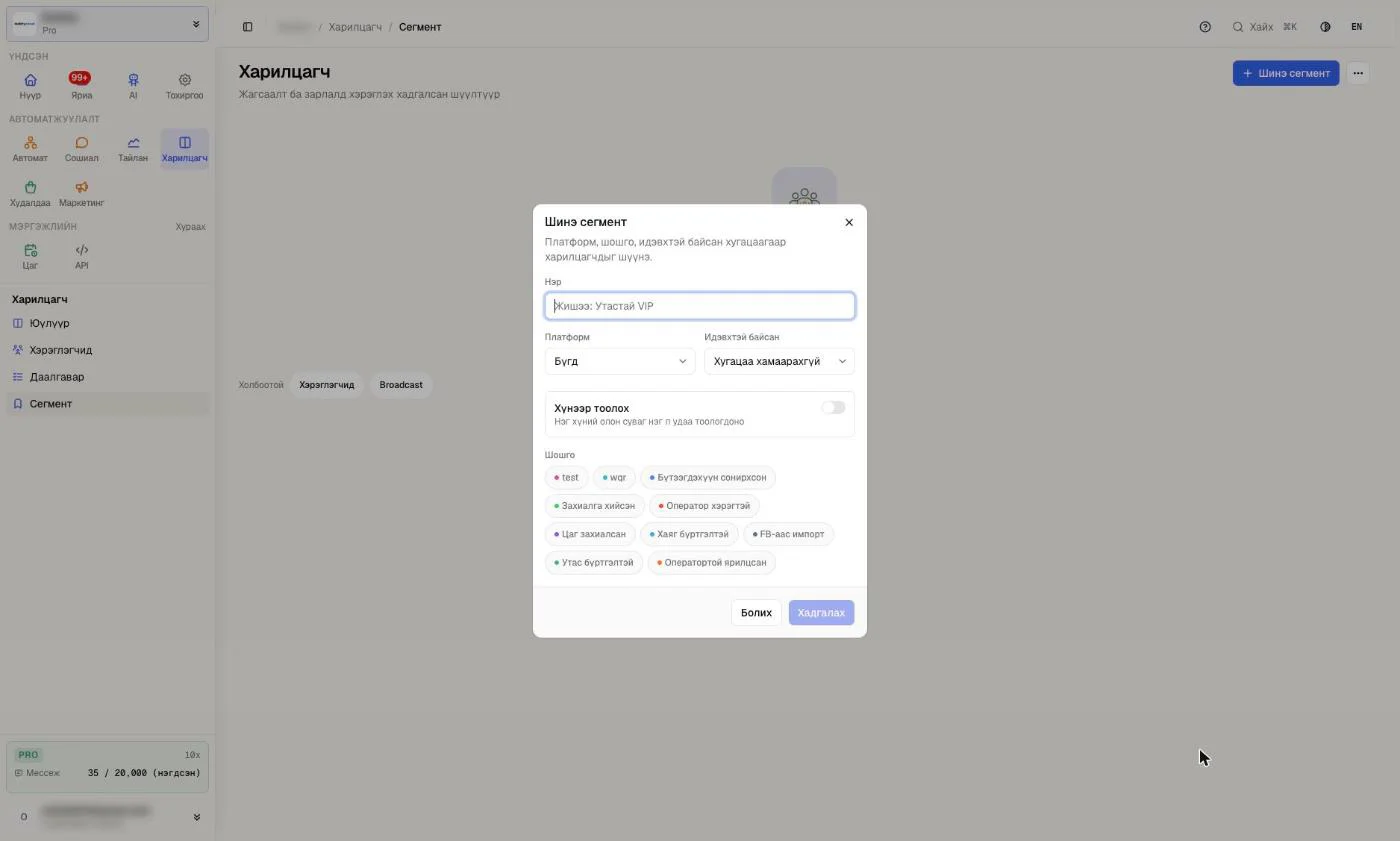Switch theme with contrast icon
Screen dimensions: 1400x841
tap(1325, 27)
